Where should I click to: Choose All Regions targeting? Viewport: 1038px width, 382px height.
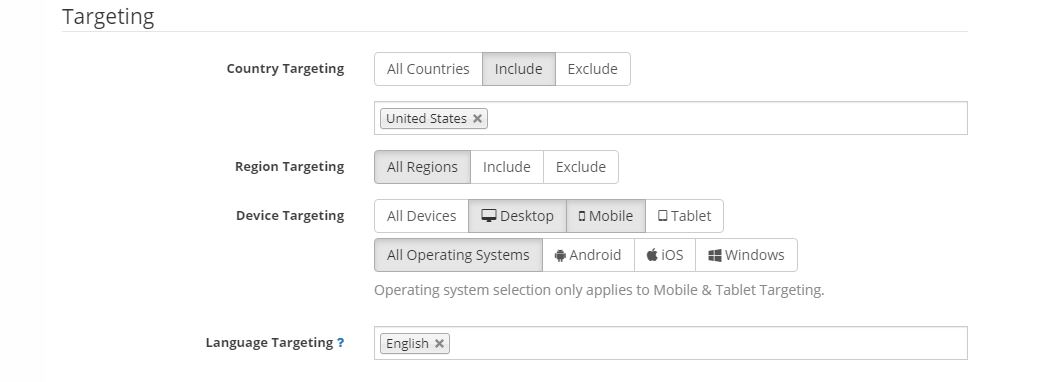click(422, 167)
